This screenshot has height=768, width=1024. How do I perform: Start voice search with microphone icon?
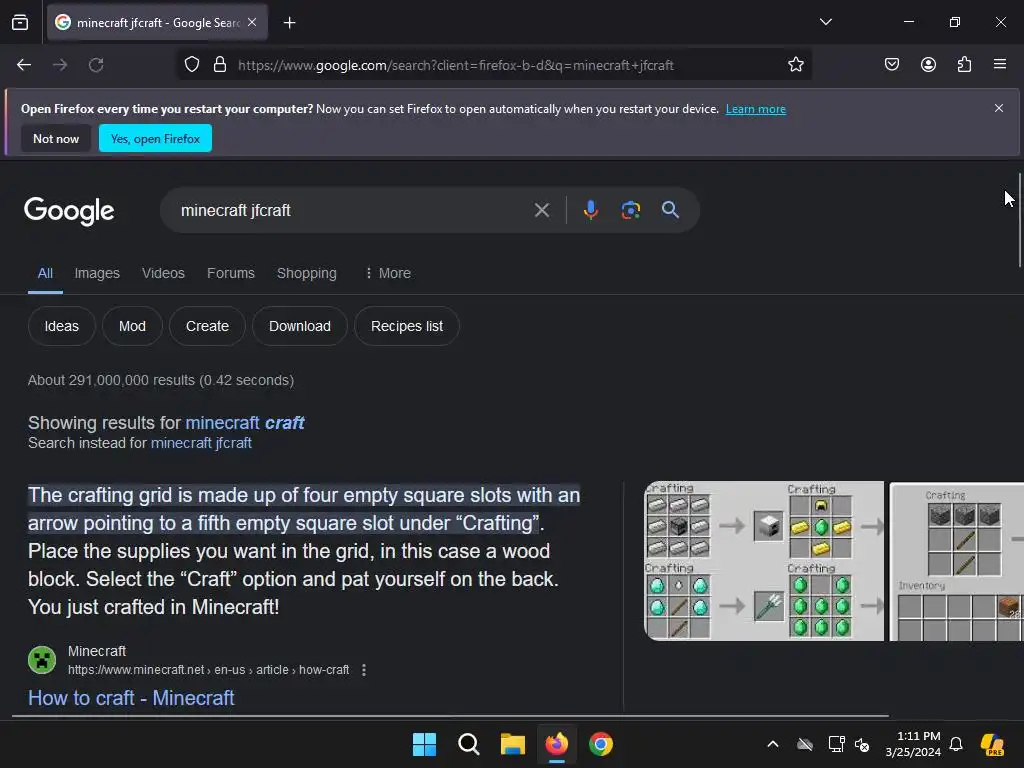pos(590,210)
